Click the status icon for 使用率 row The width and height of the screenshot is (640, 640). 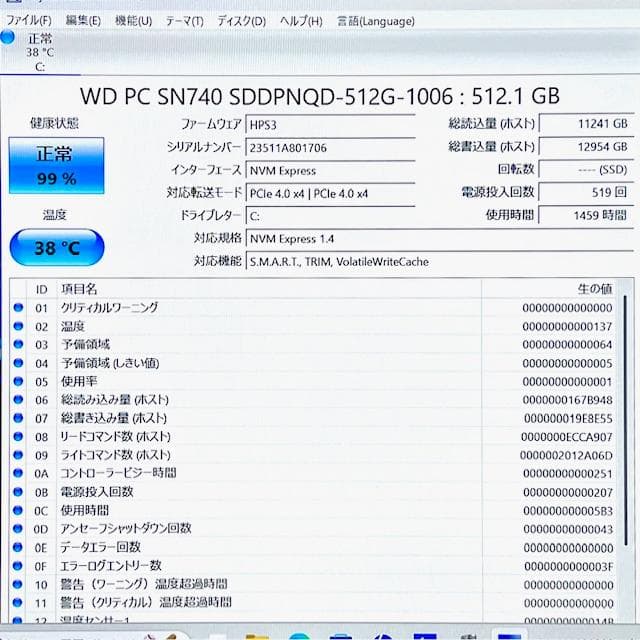pyautogui.click(x=18, y=381)
